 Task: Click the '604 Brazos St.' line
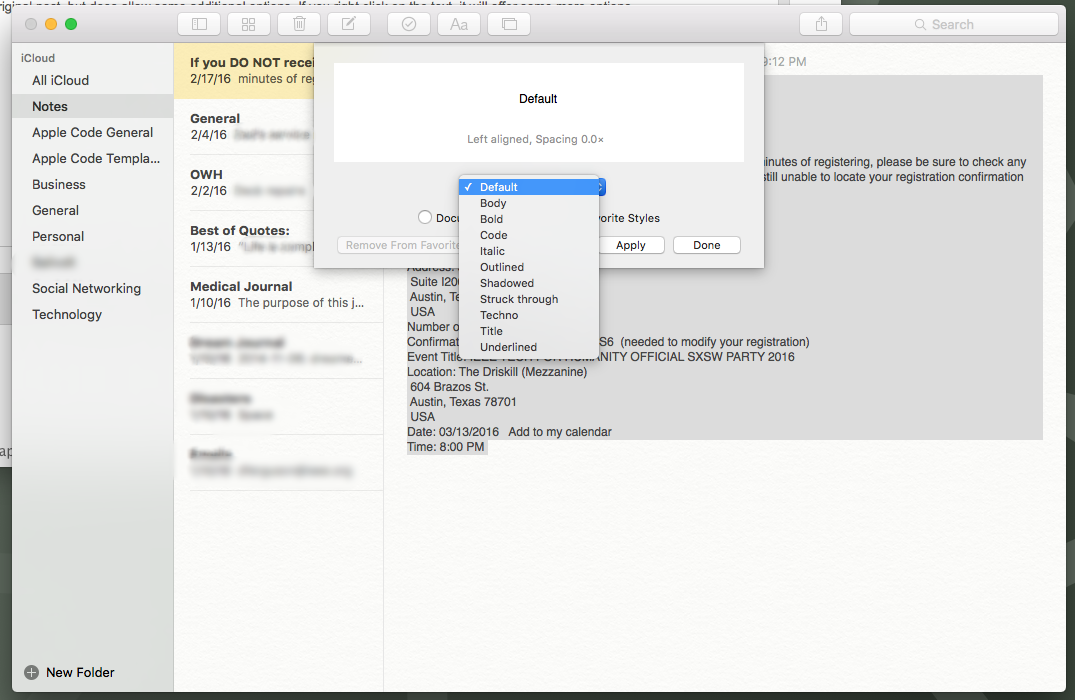(449, 387)
